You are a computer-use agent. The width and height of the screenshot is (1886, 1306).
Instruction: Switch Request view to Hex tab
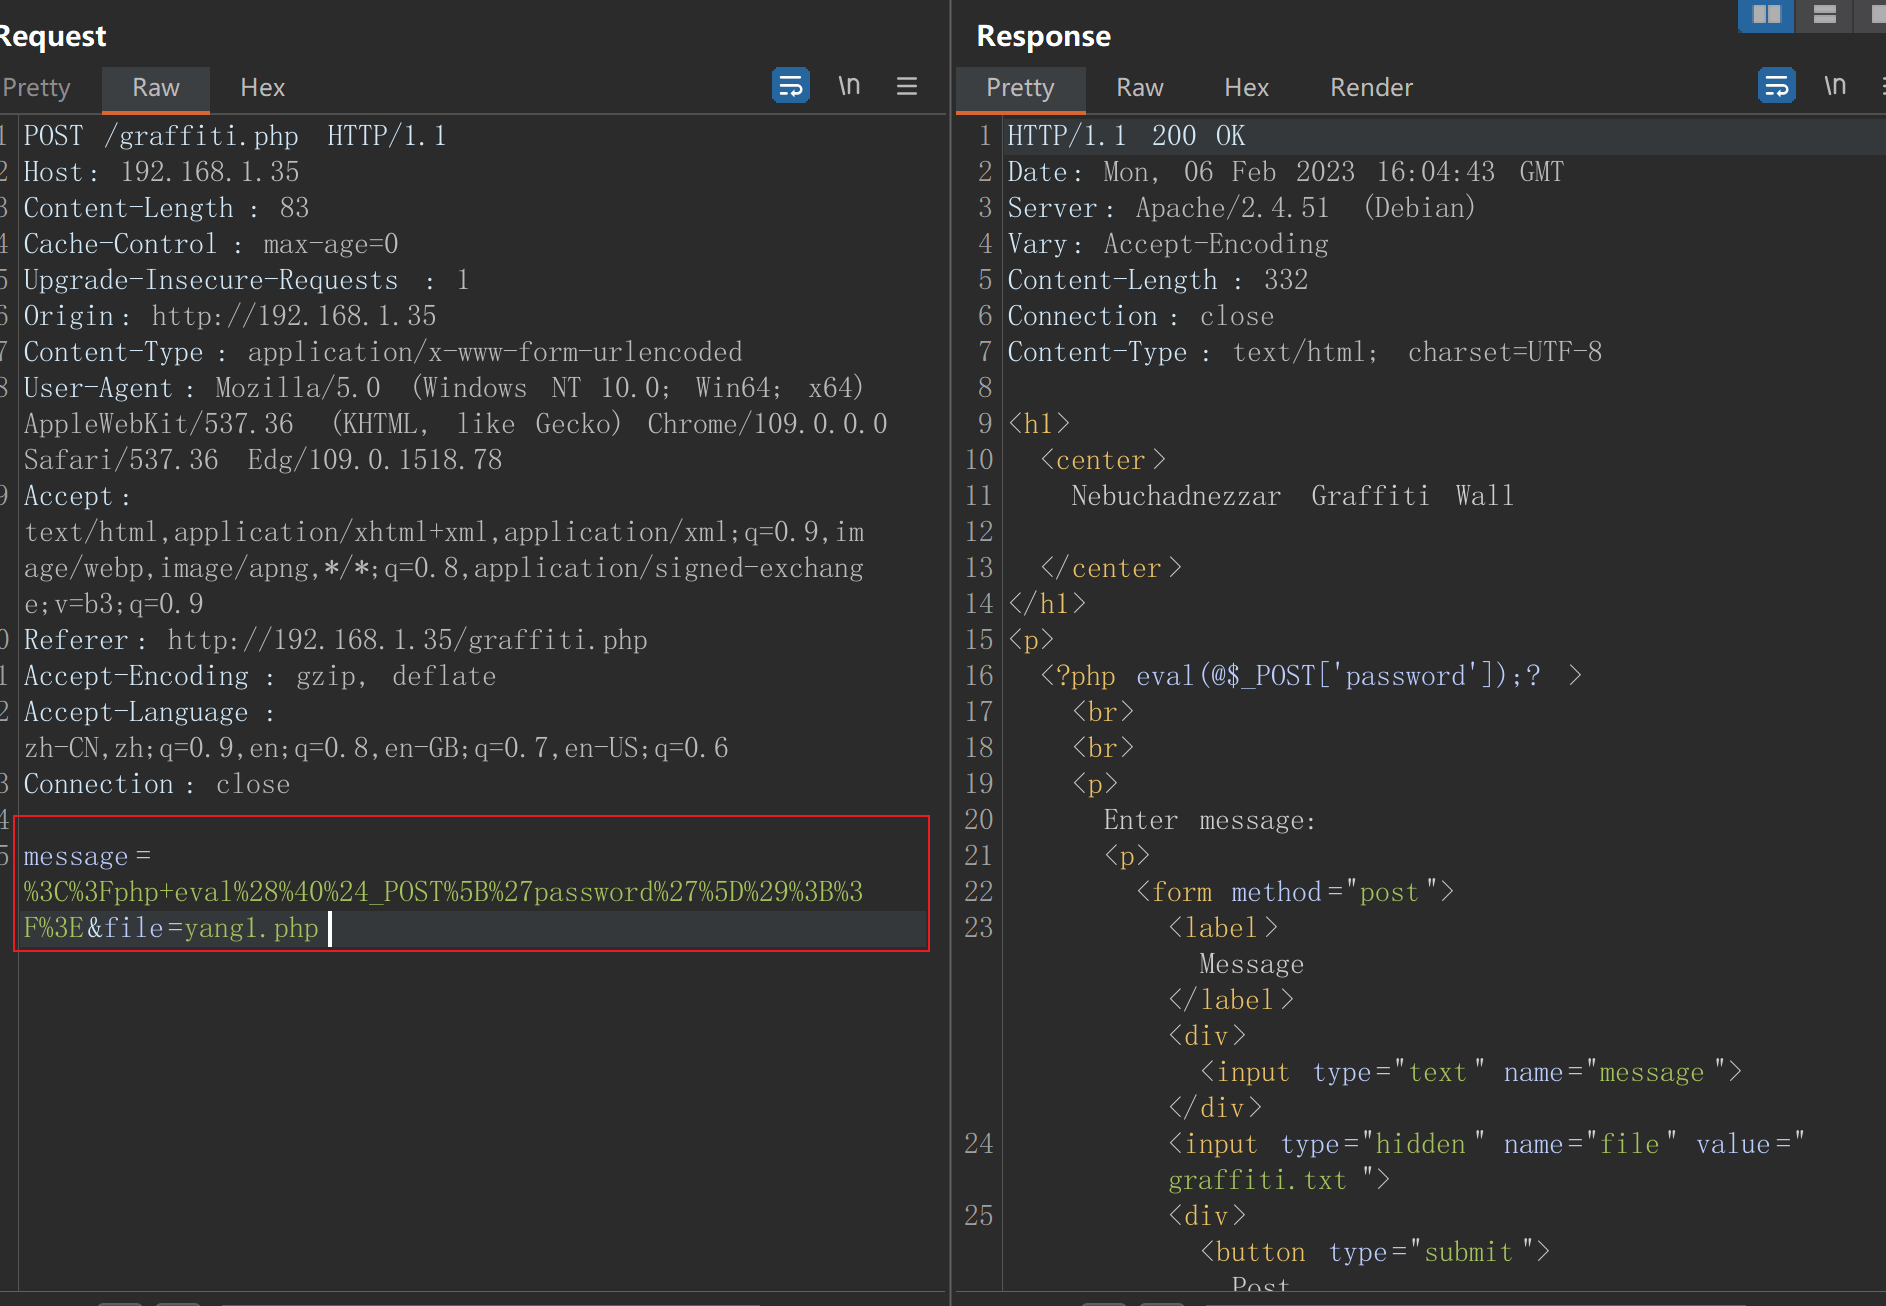click(263, 88)
